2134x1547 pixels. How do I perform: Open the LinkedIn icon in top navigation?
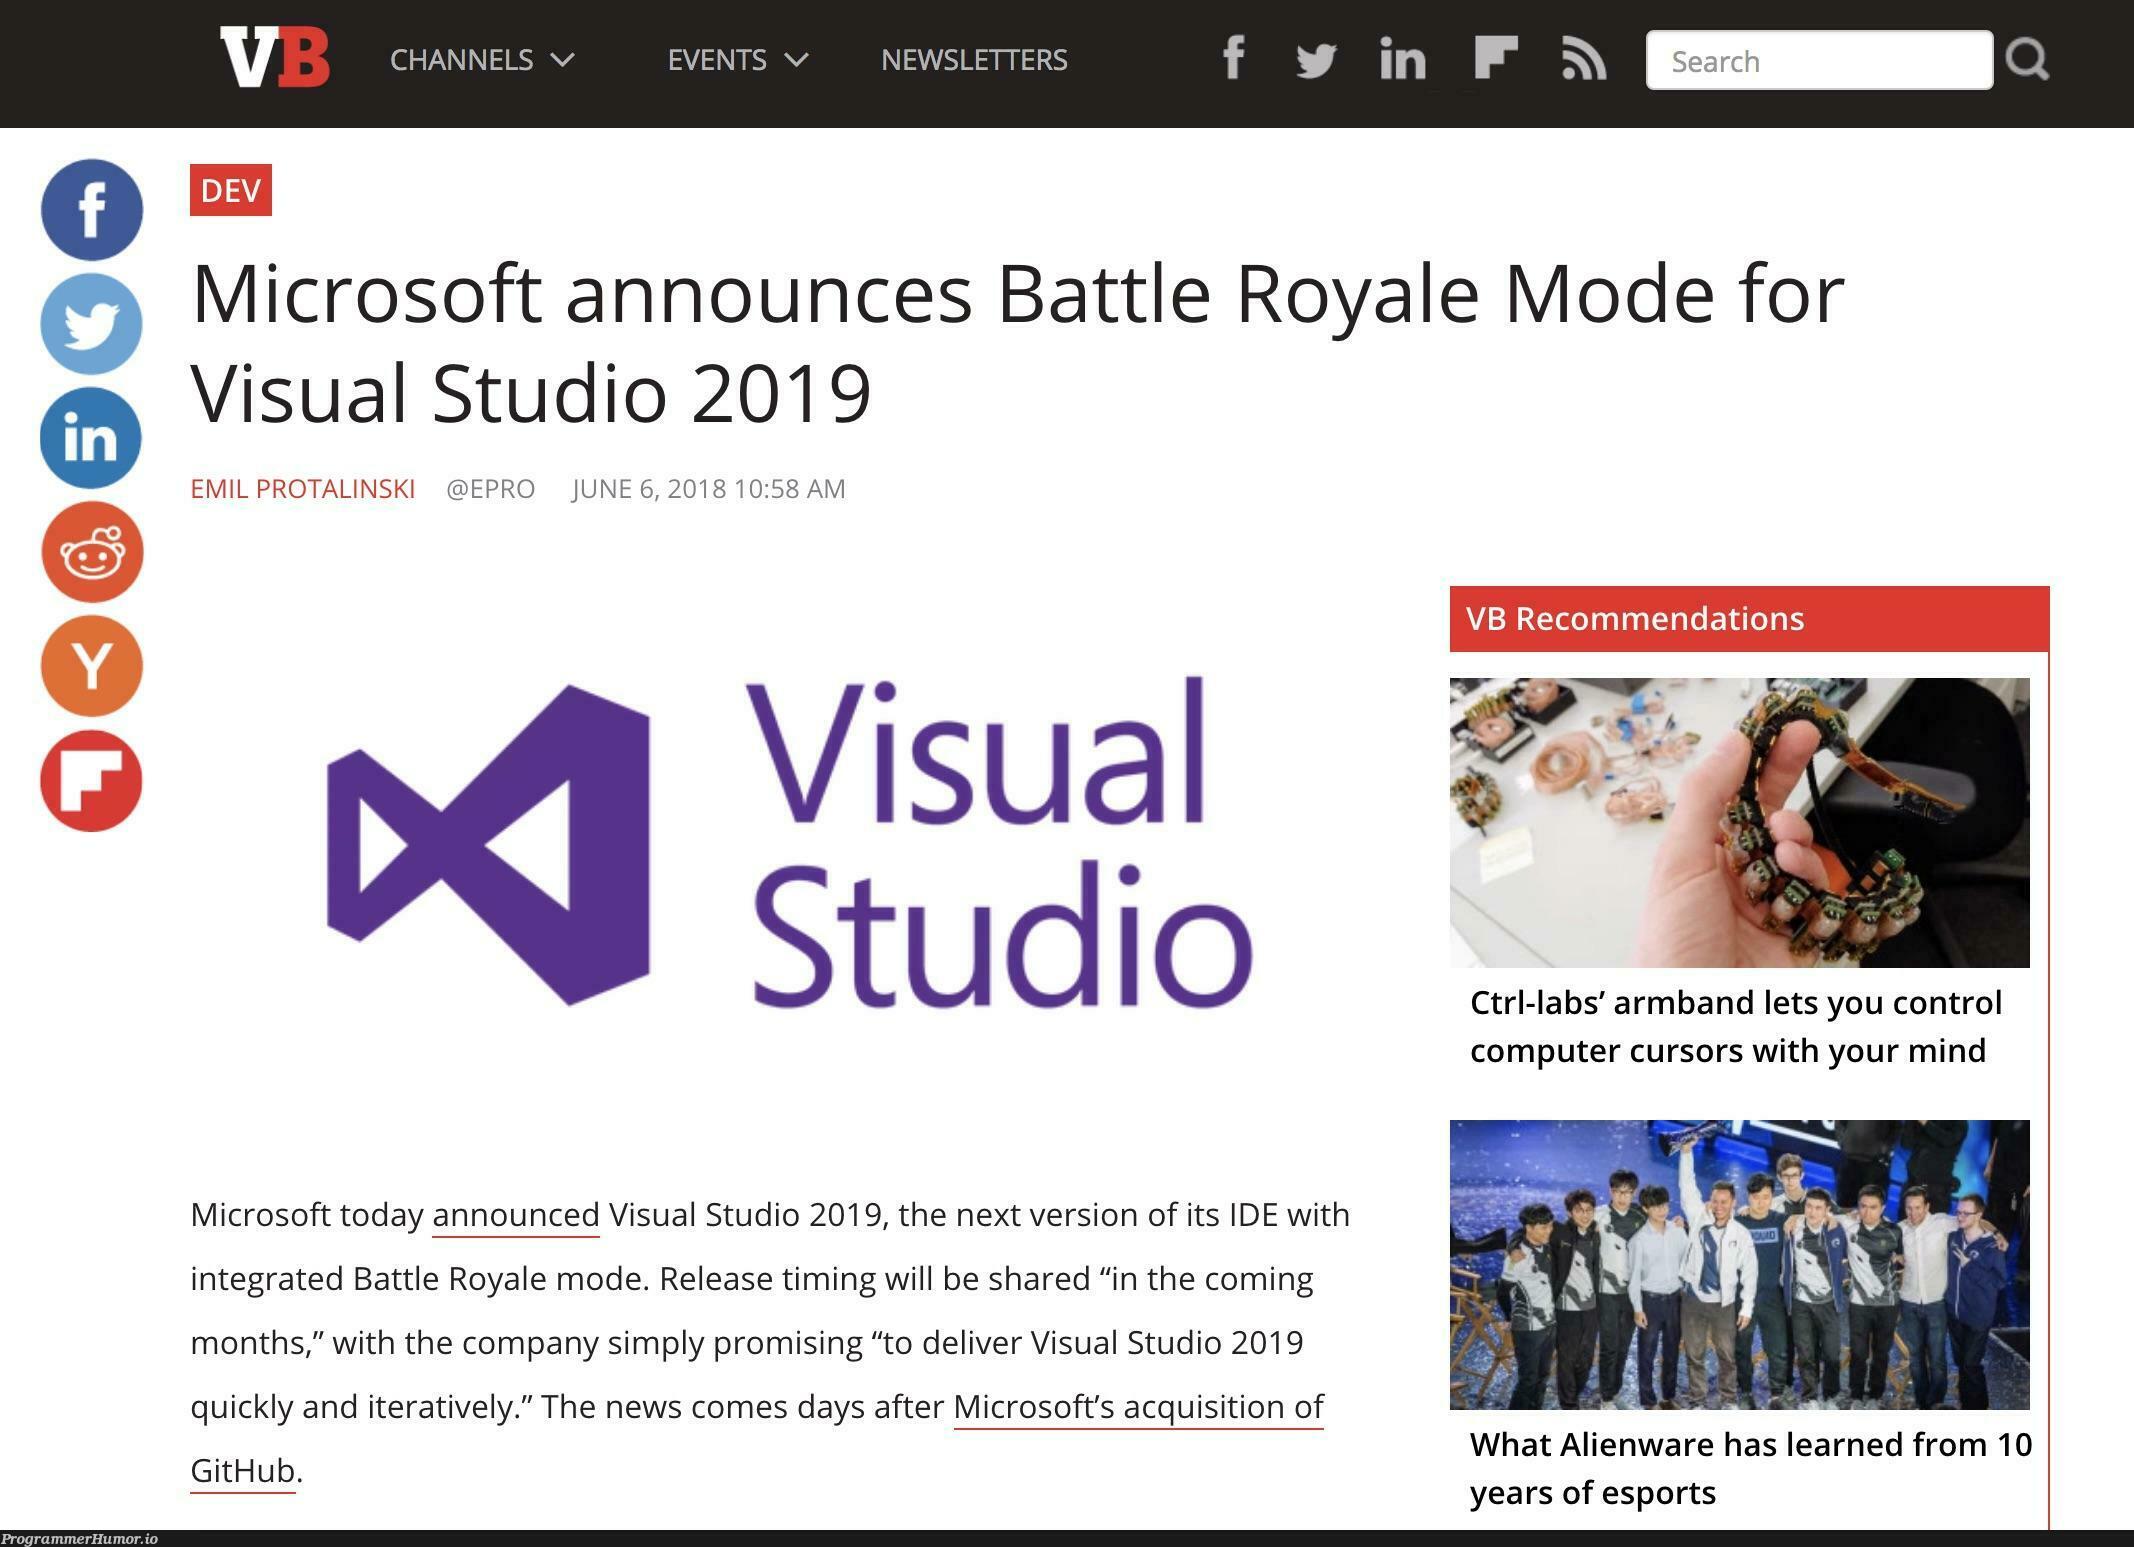1402,58
